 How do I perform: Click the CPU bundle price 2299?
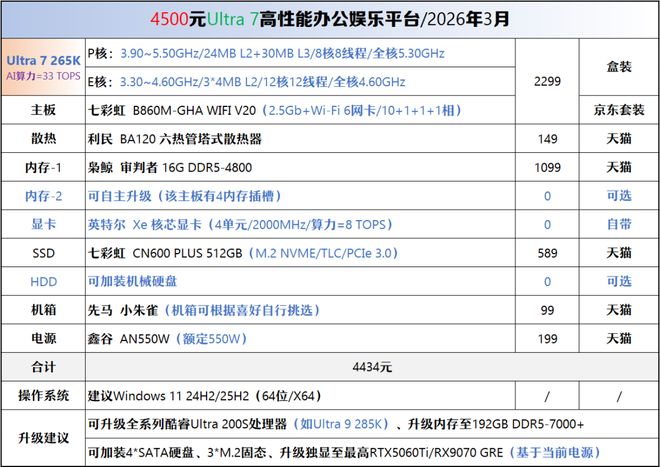point(547,81)
